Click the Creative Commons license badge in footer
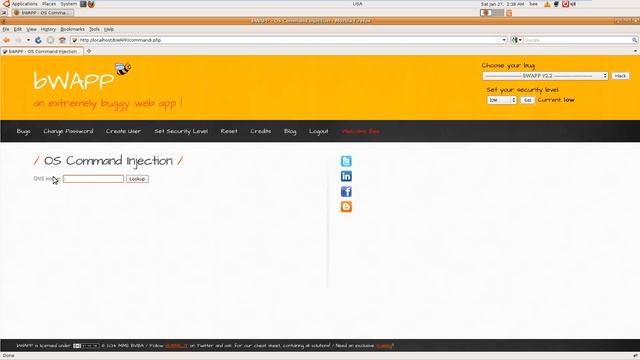640x360 pixels. click(86, 346)
